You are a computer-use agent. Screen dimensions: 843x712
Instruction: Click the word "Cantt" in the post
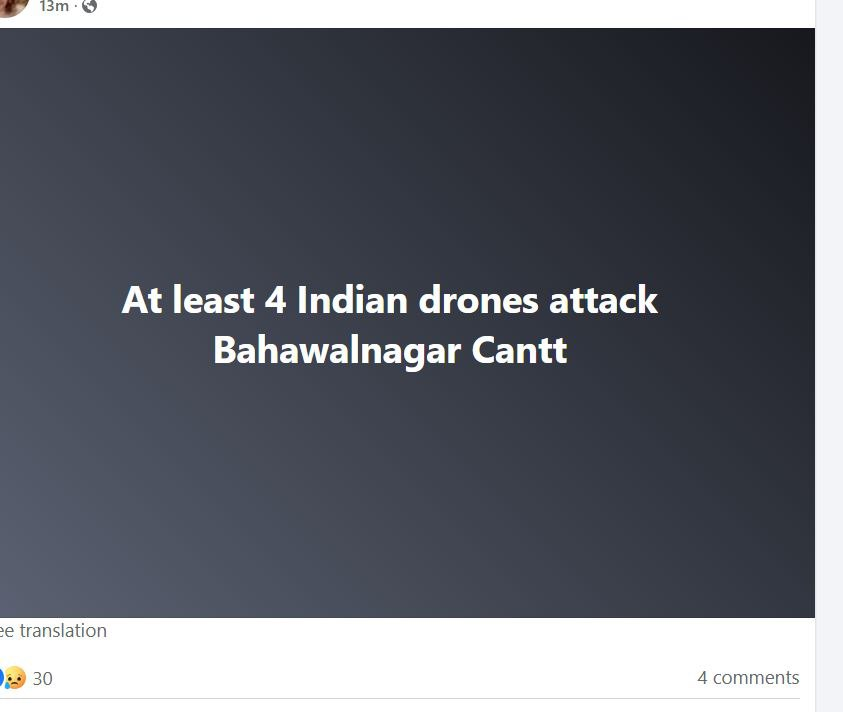pos(519,350)
